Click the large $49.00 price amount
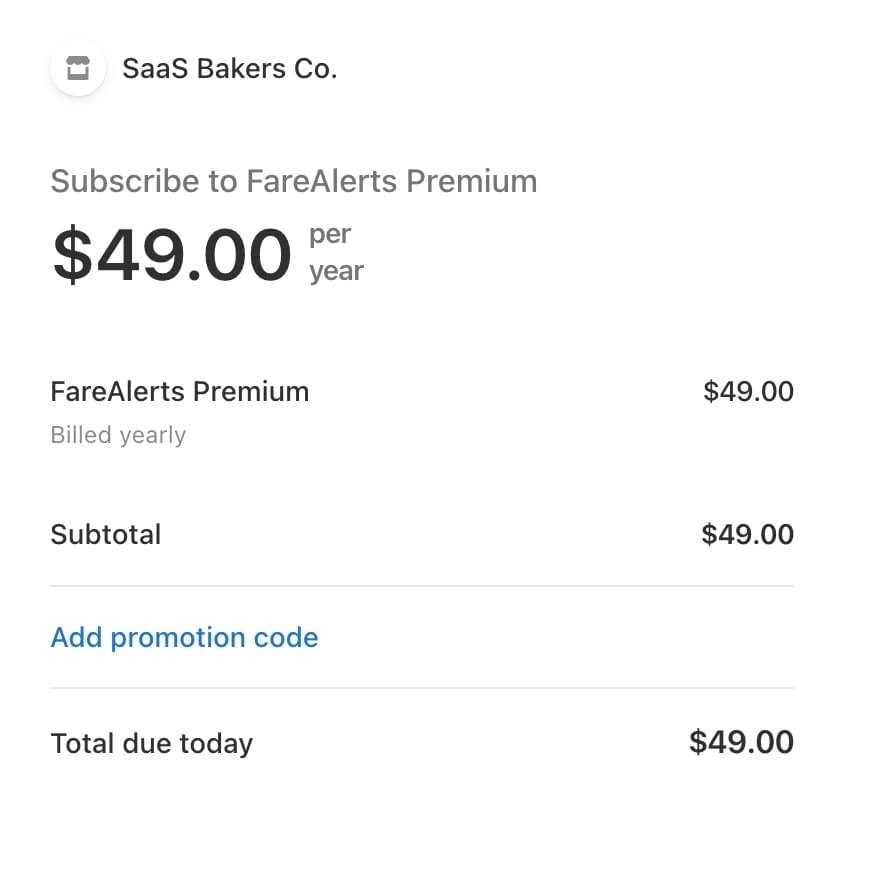The height and width of the screenshot is (878, 872). point(172,254)
